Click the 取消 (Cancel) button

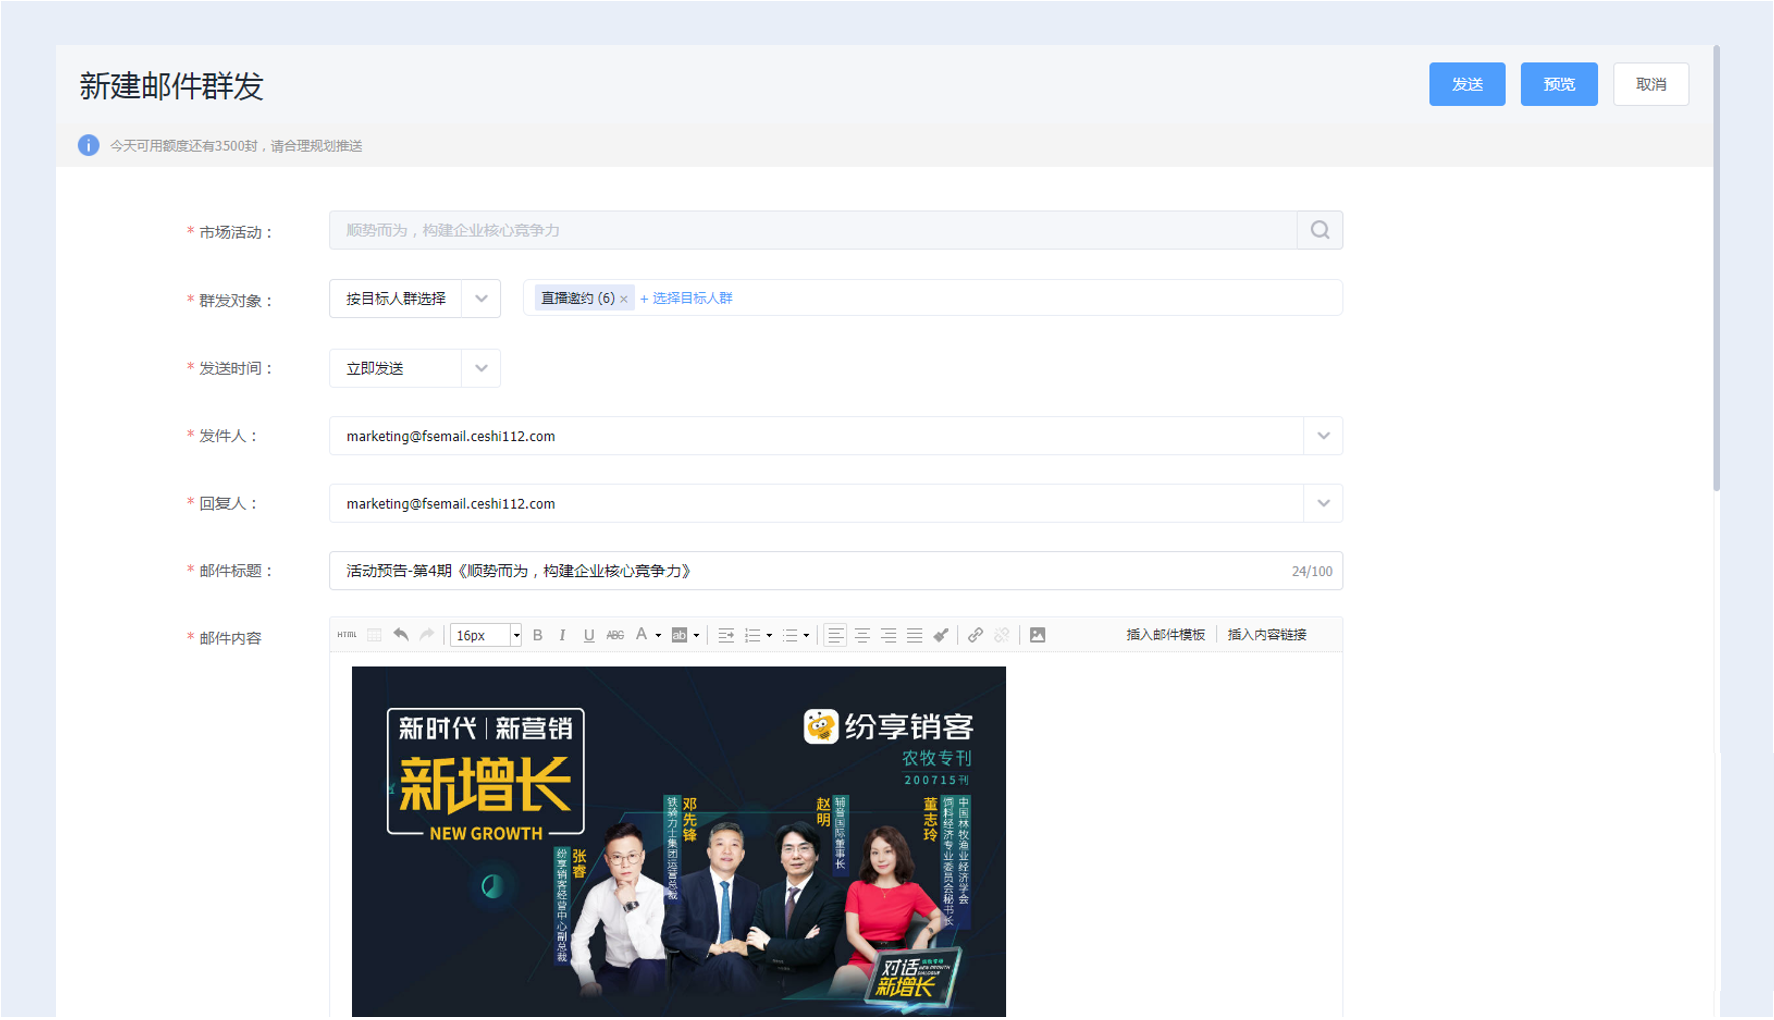(x=1650, y=84)
